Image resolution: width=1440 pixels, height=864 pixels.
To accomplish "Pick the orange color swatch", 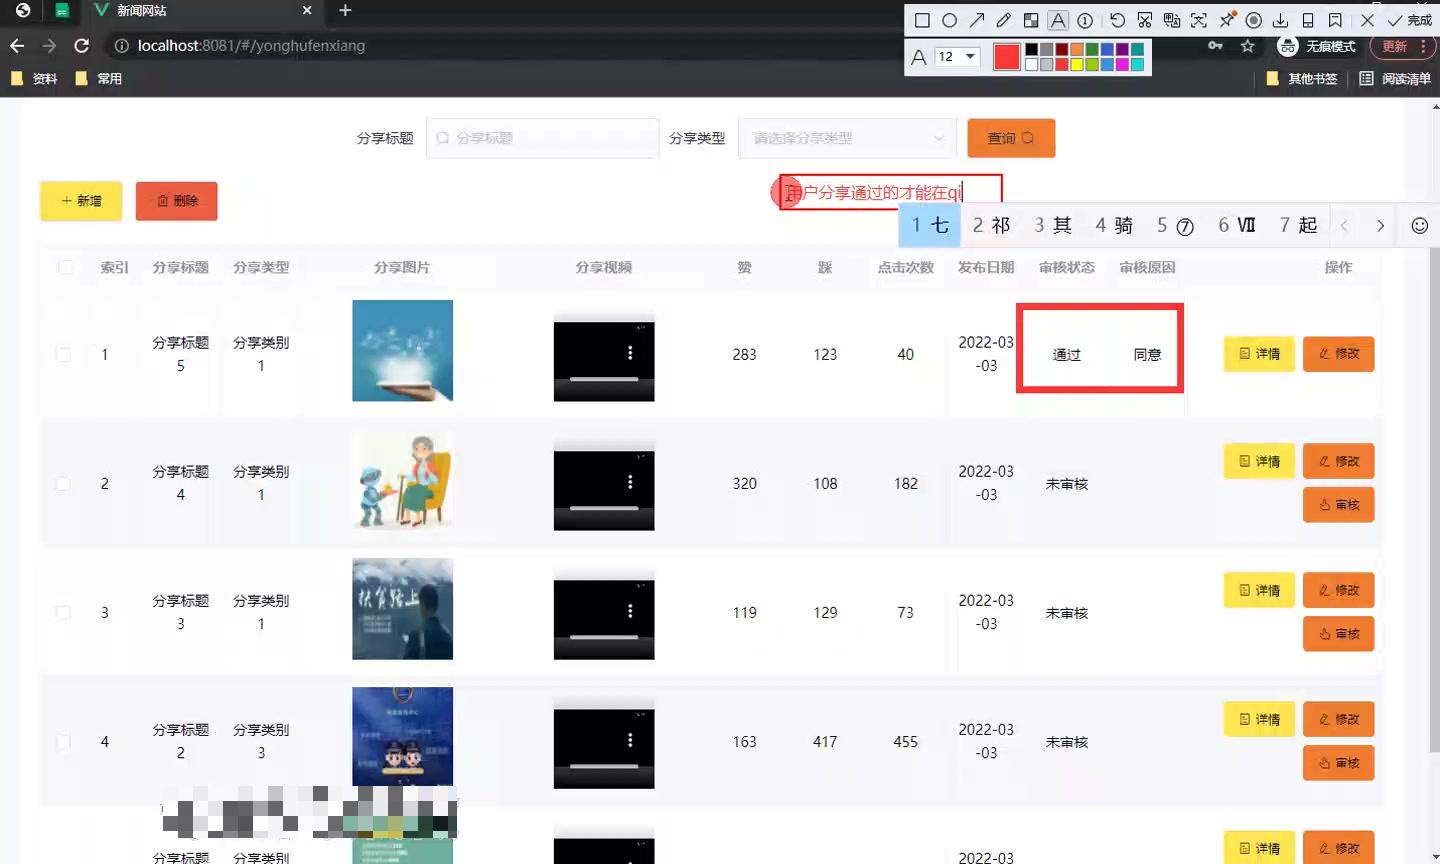I will click(x=1076, y=49).
